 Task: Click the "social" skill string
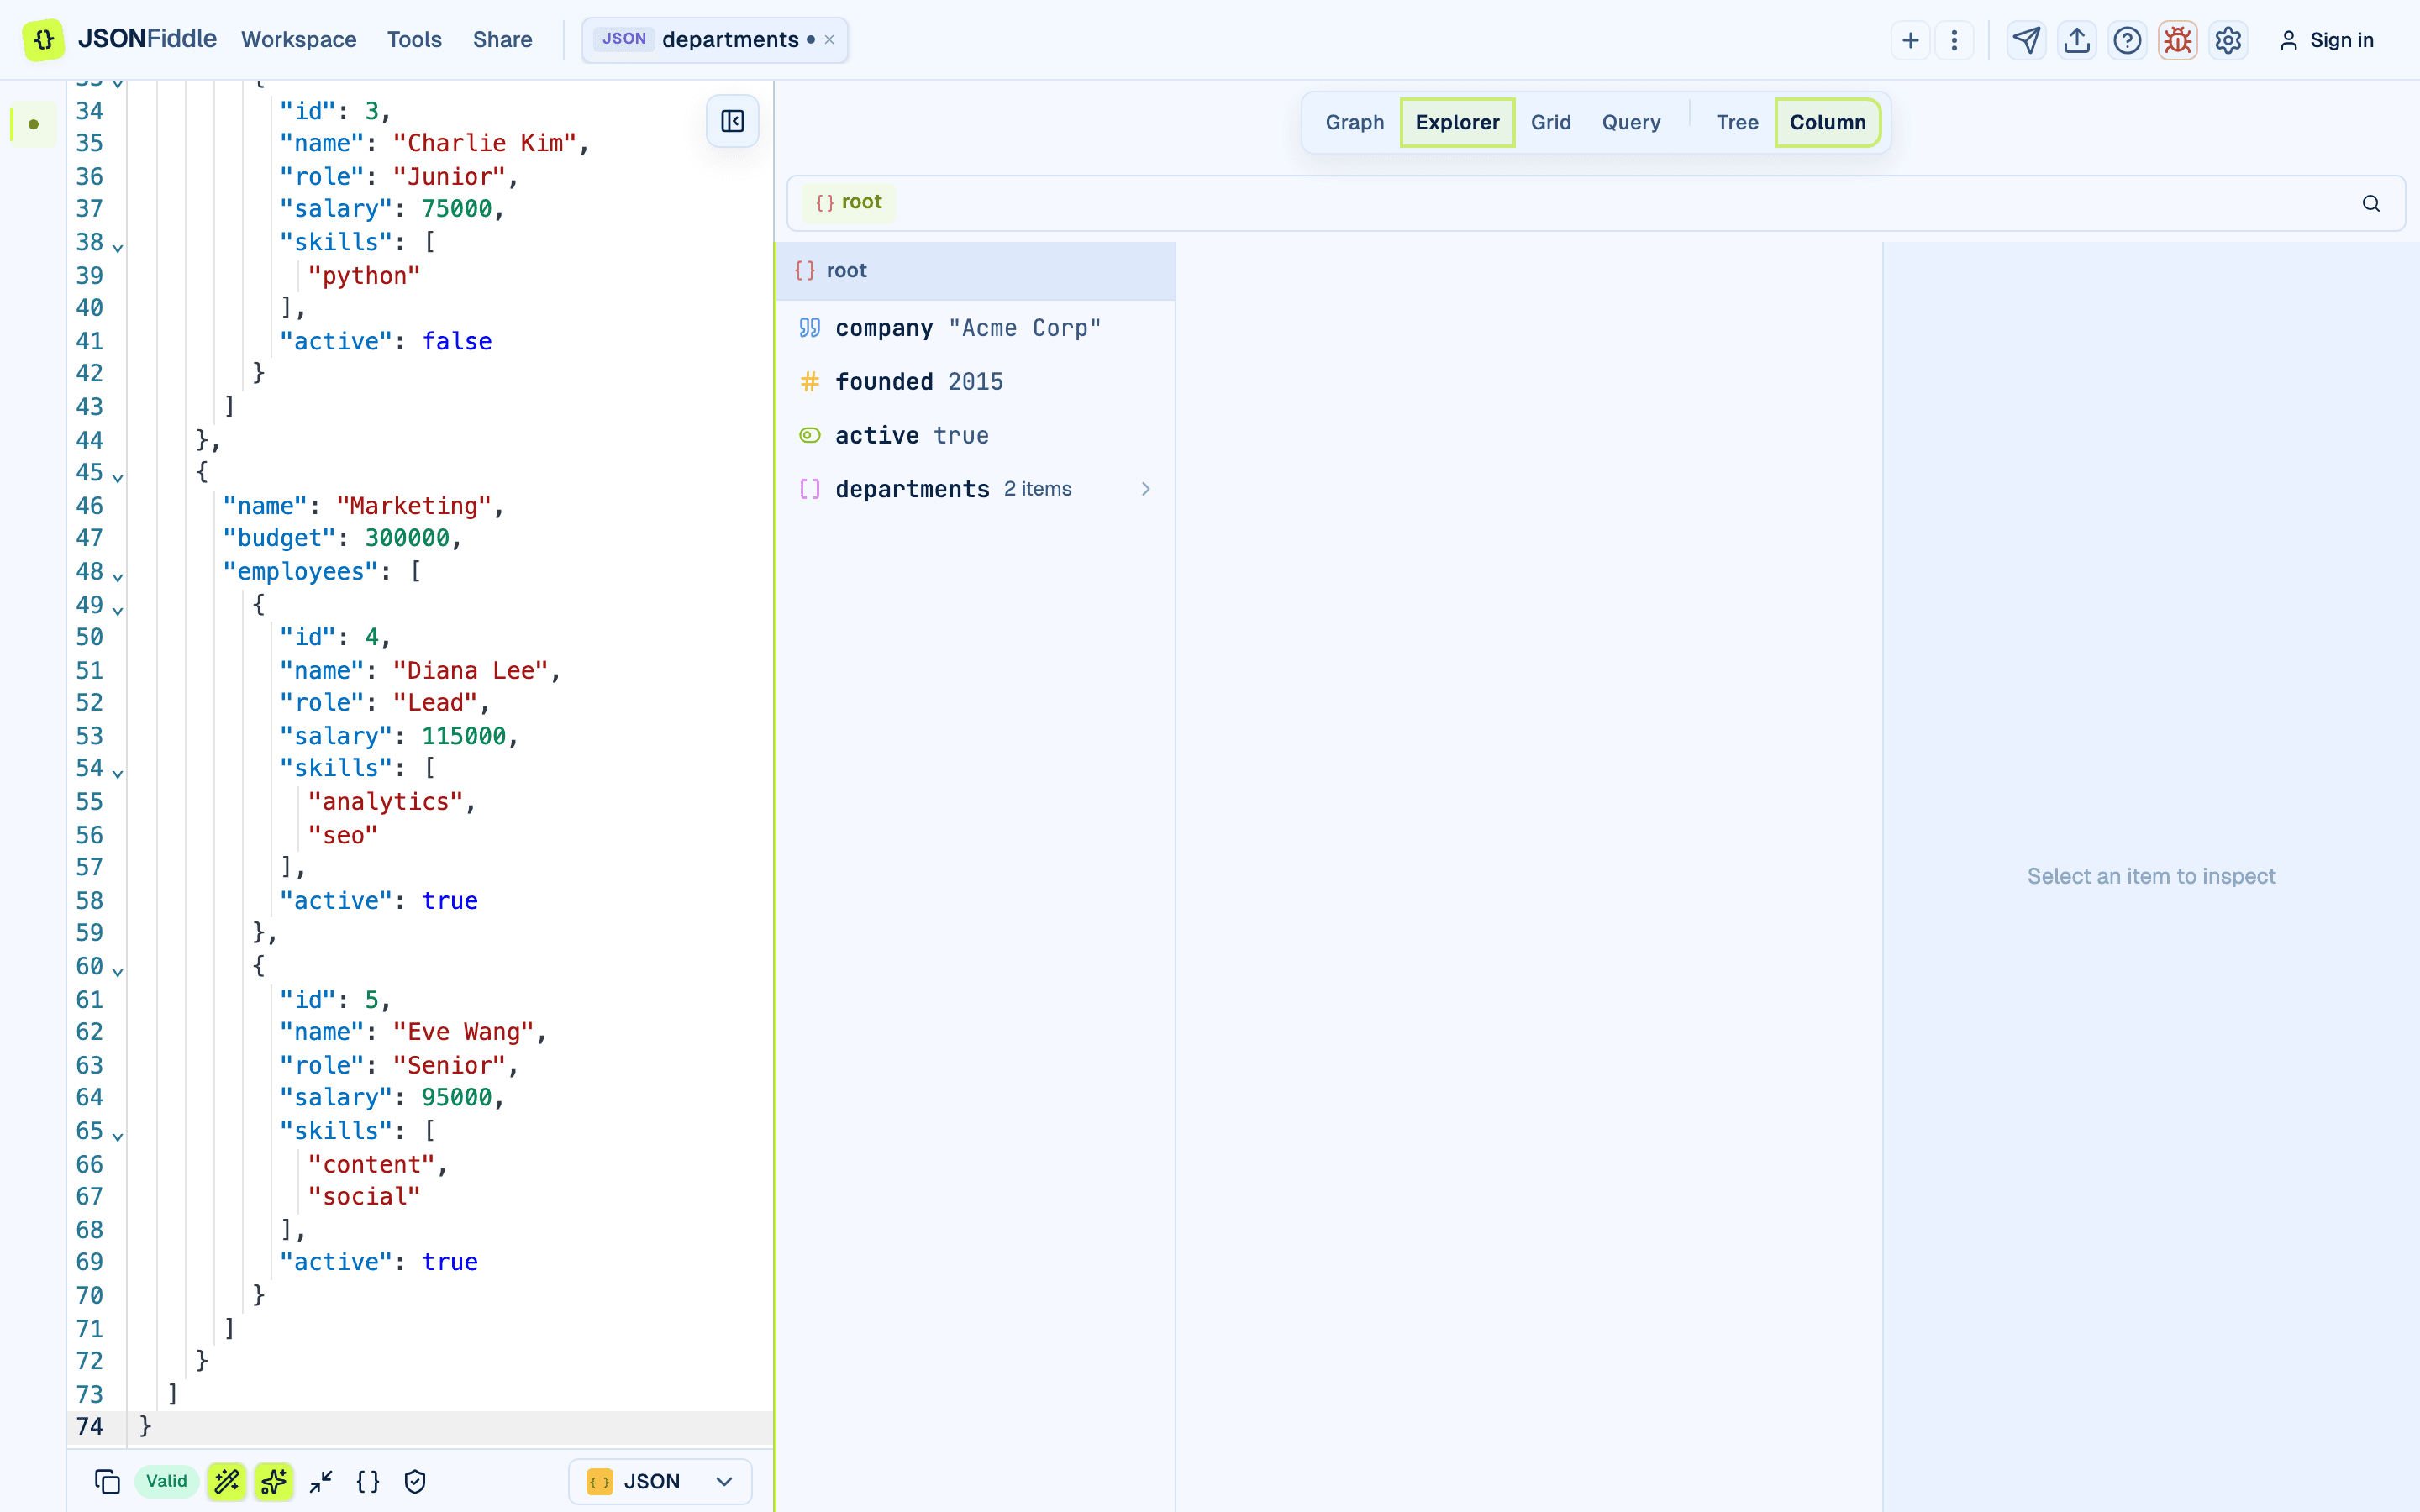364,1196
